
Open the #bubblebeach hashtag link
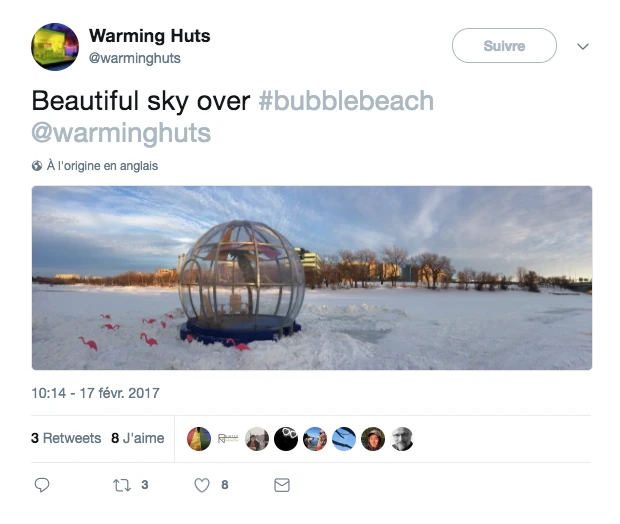(x=346, y=100)
